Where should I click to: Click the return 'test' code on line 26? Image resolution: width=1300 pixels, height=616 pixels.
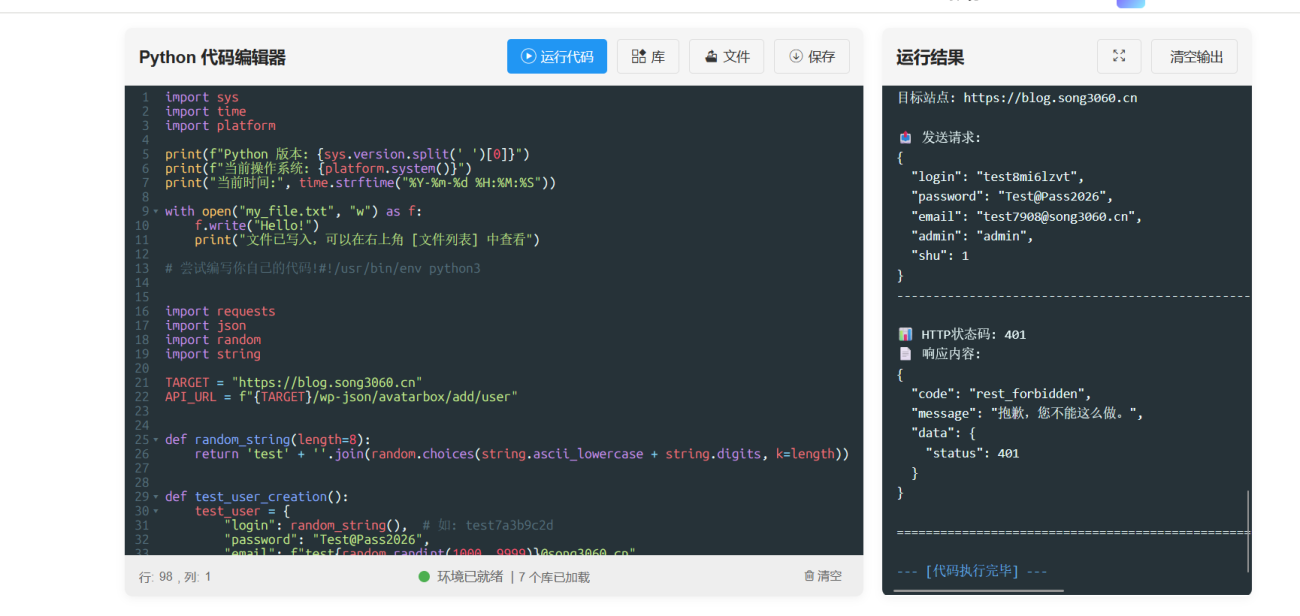point(521,454)
